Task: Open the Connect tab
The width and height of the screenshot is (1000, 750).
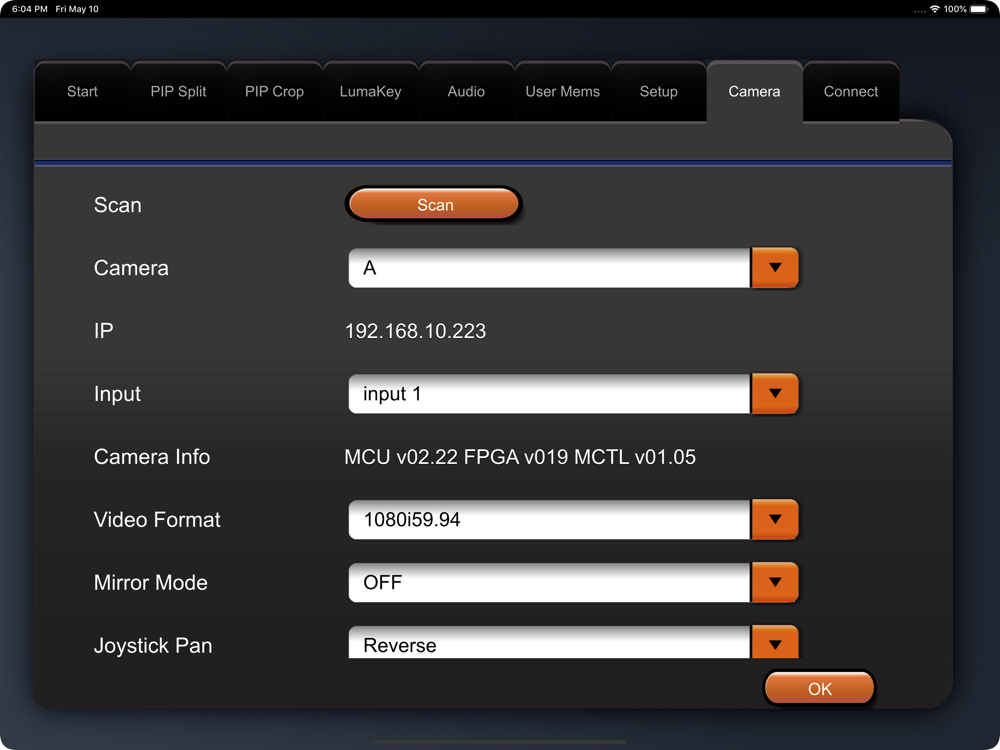Action: coord(851,92)
